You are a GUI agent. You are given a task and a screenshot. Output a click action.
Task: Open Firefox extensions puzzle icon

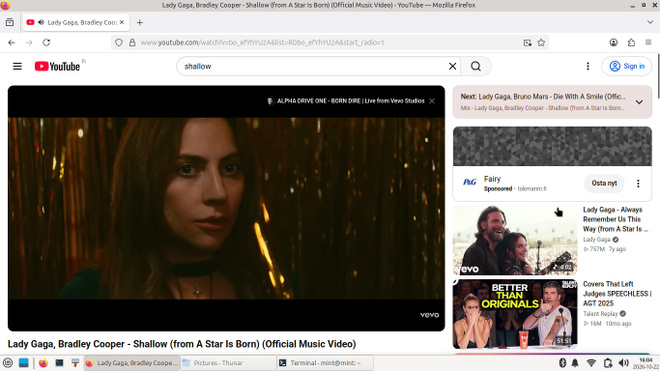click(631, 43)
